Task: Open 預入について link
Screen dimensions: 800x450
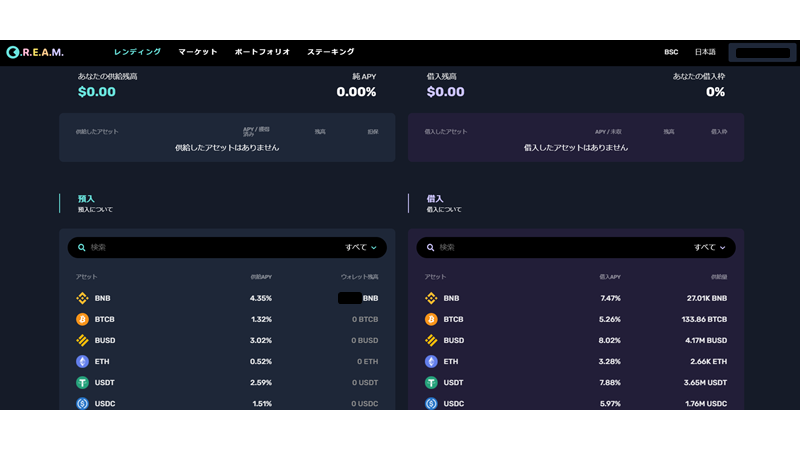Action: (95, 210)
